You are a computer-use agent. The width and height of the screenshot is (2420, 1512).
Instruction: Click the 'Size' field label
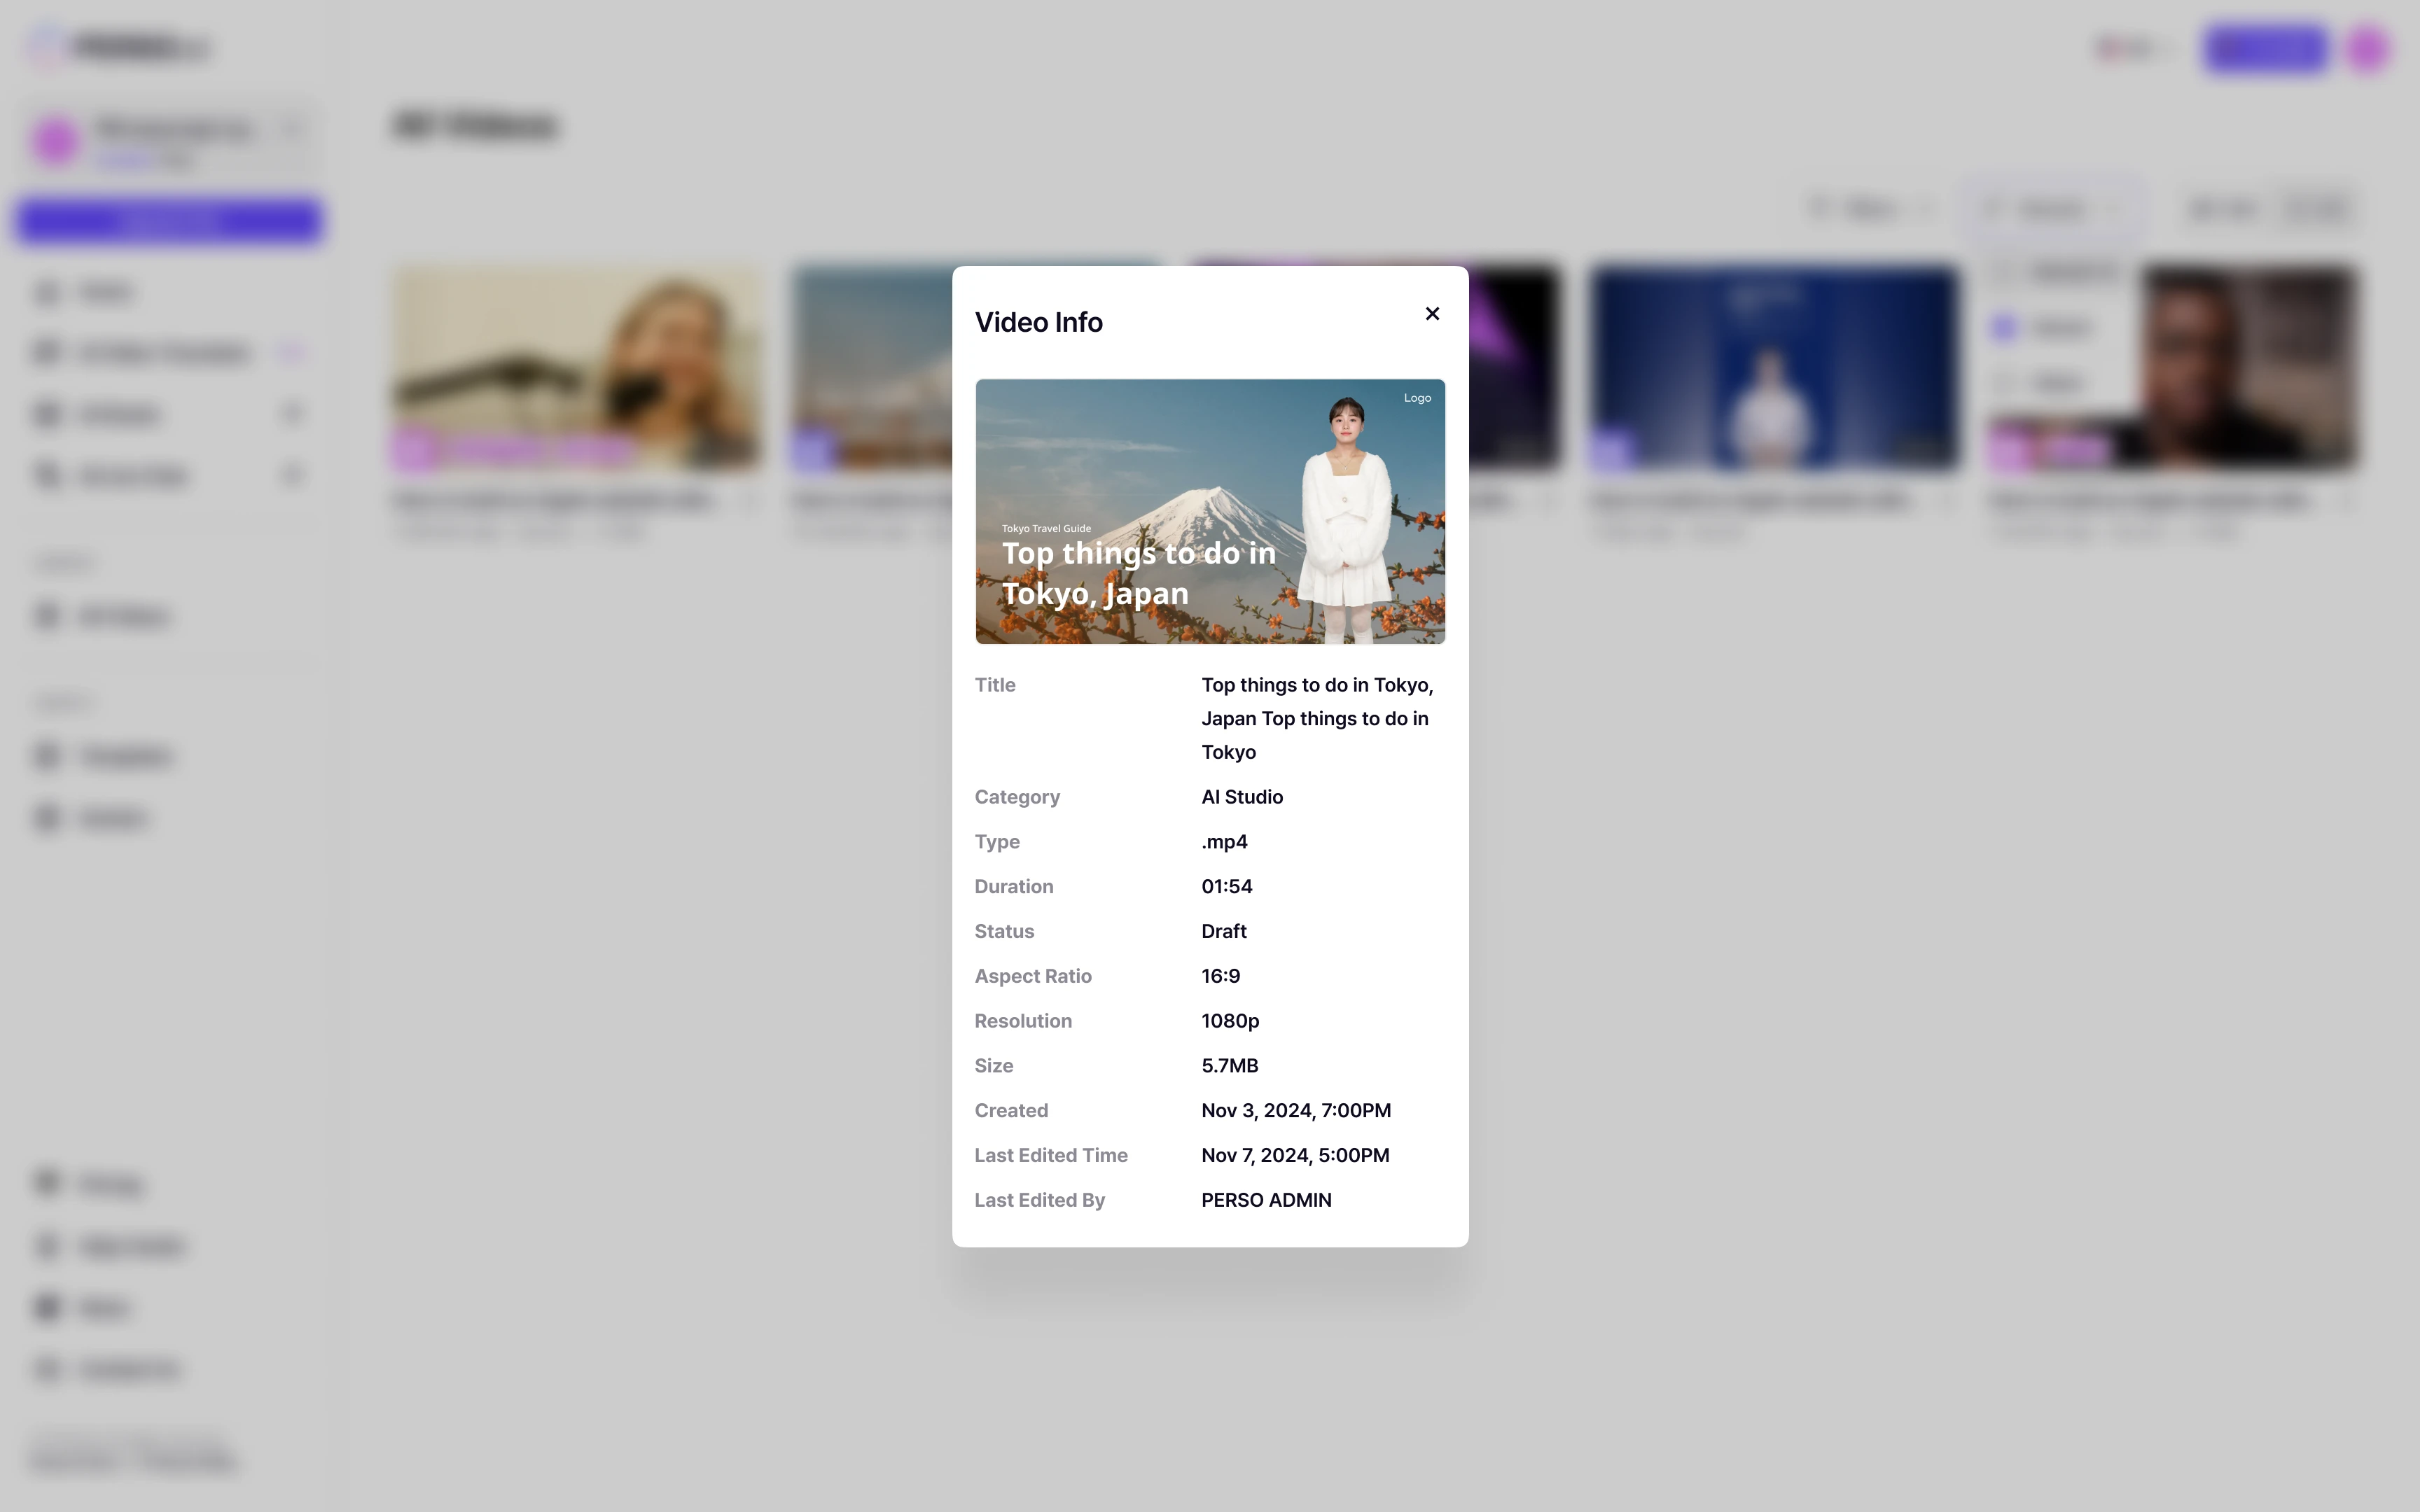[994, 1066]
